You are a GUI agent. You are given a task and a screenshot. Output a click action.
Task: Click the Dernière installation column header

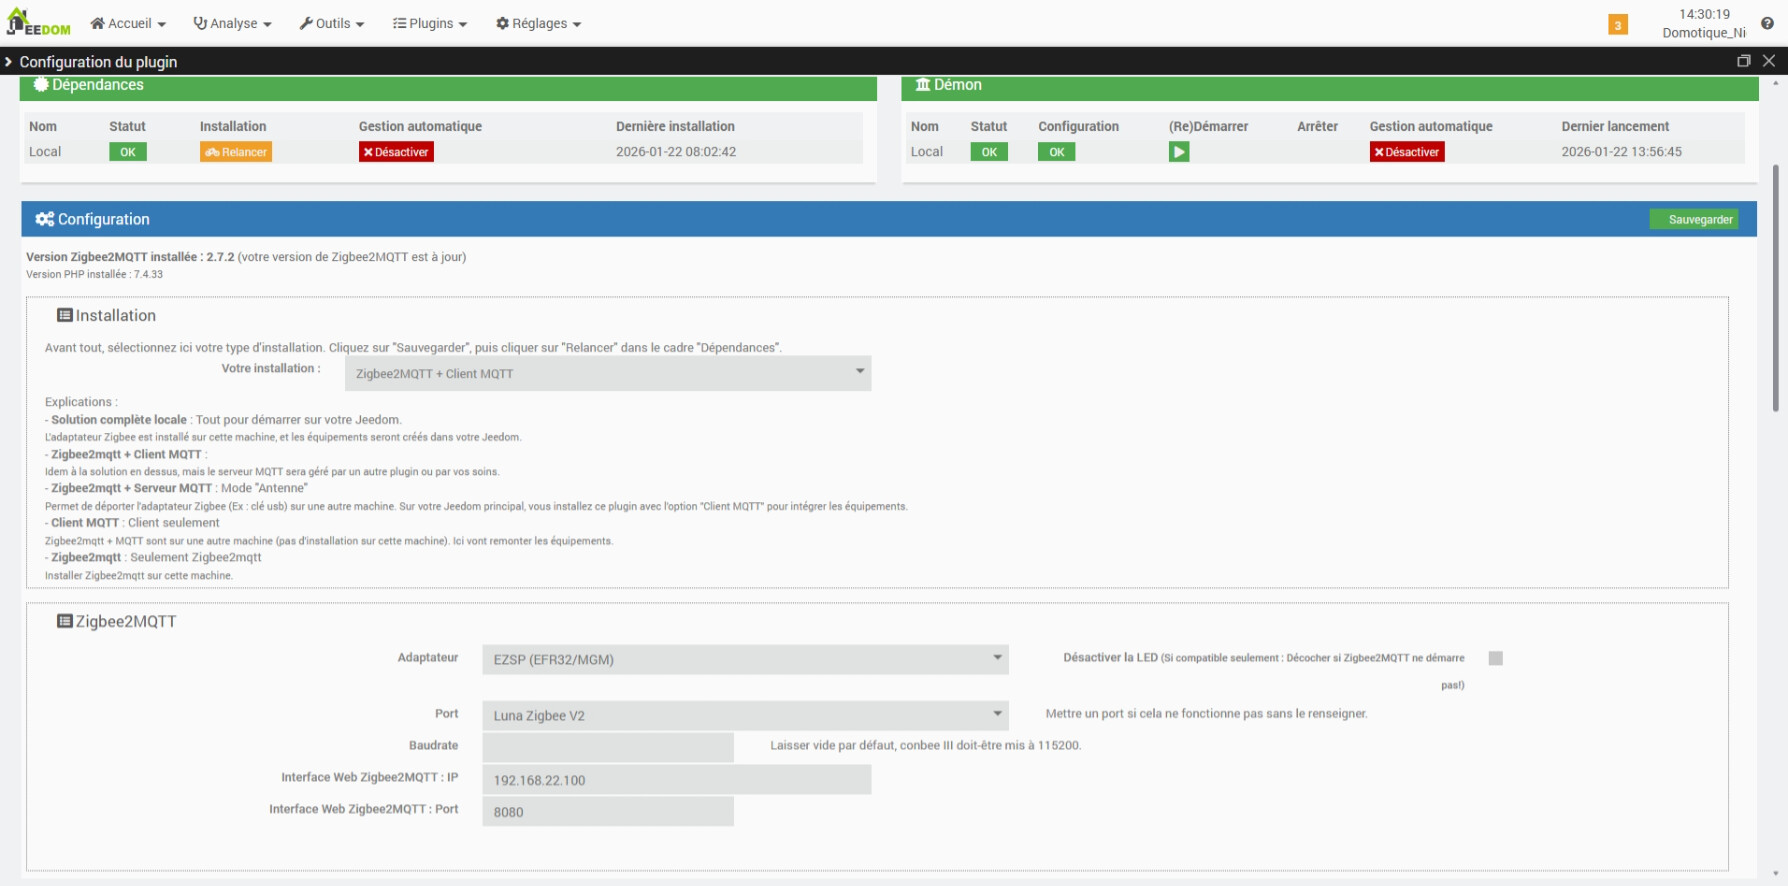click(675, 126)
